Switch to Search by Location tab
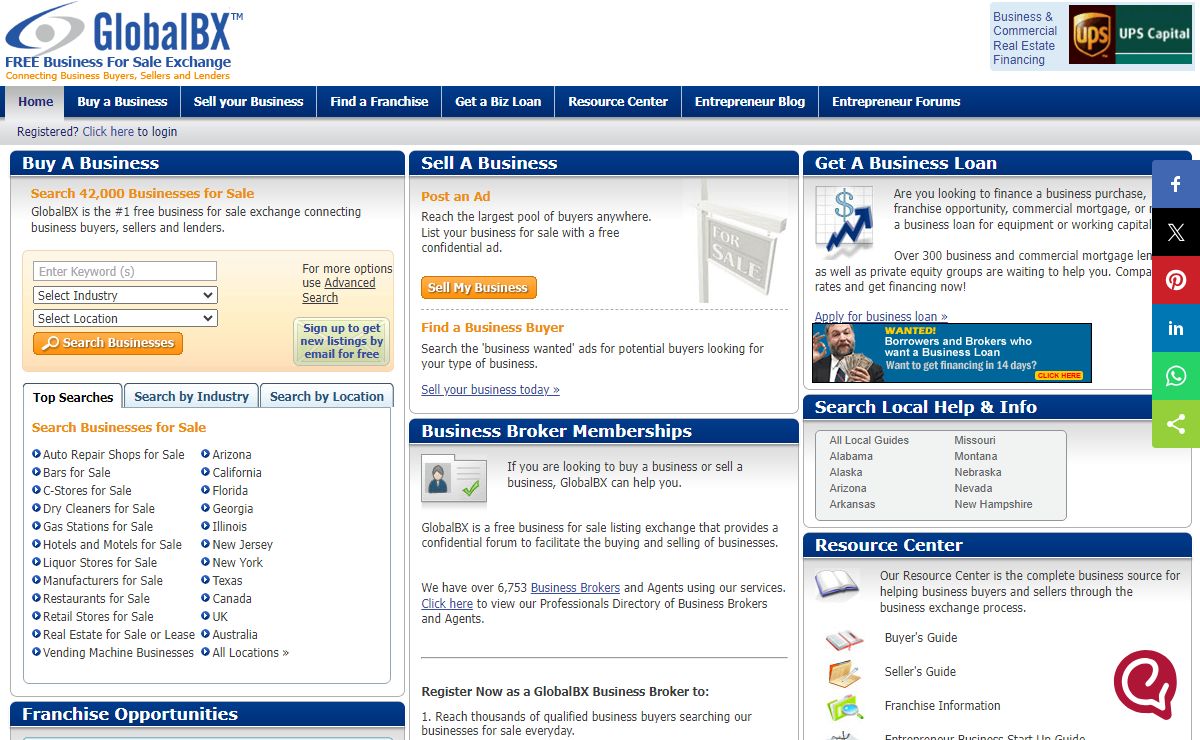Screen dimensions: 1200x740 327,396
